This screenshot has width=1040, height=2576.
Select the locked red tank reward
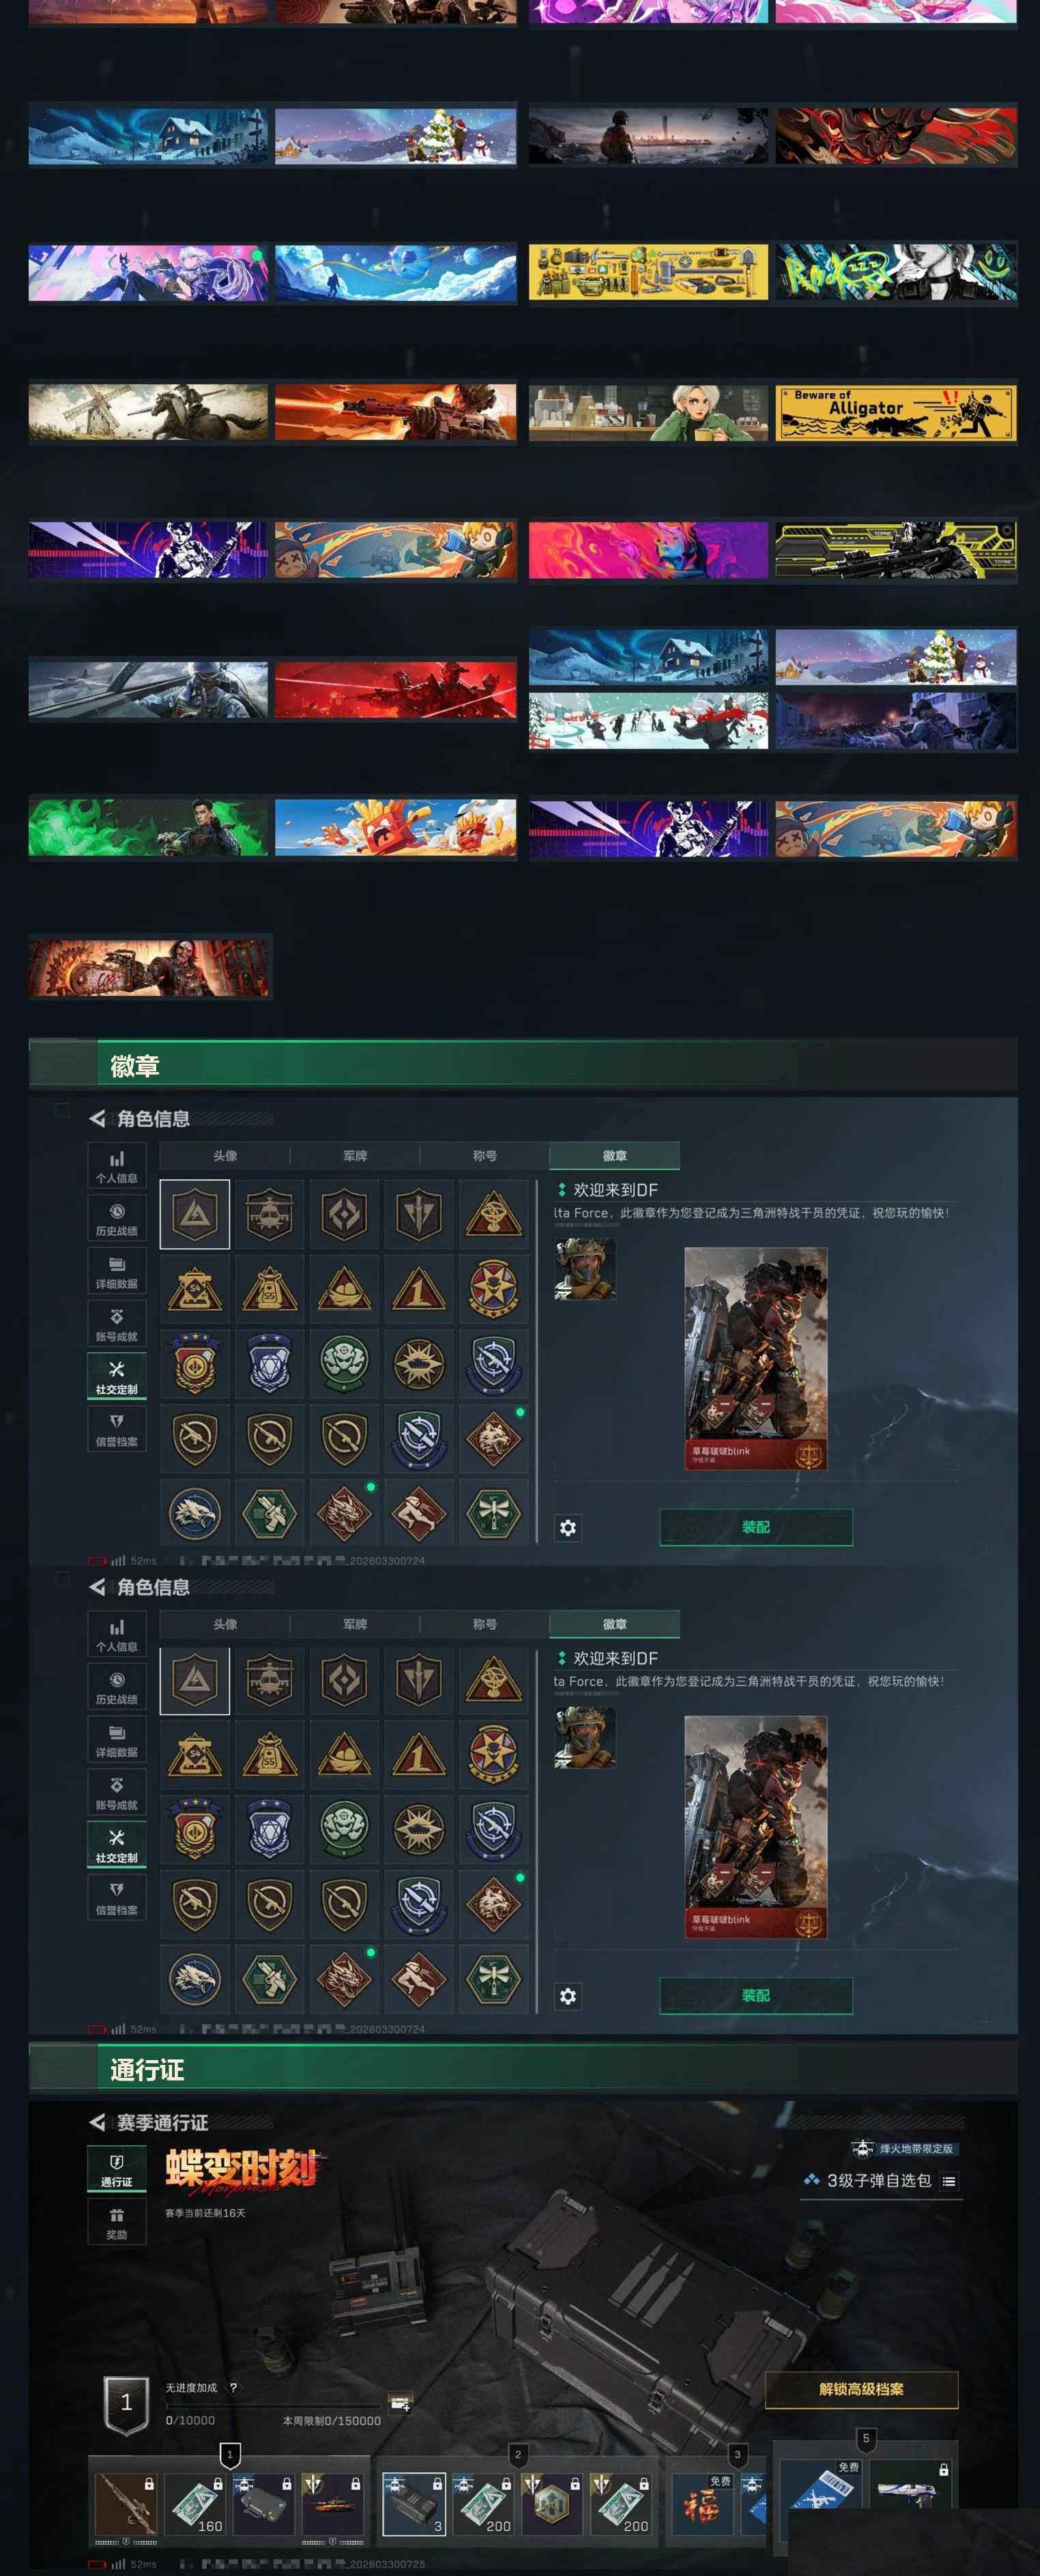click(x=332, y=2504)
